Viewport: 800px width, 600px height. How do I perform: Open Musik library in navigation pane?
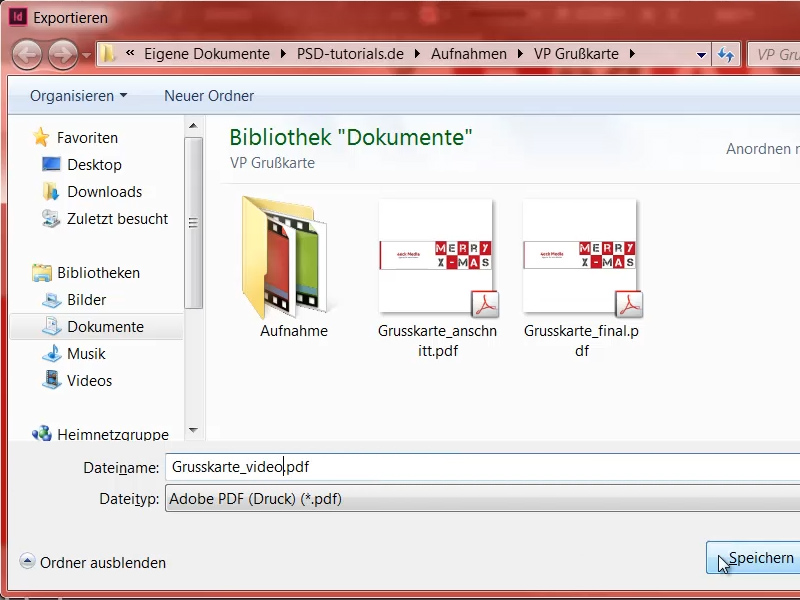coord(86,354)
